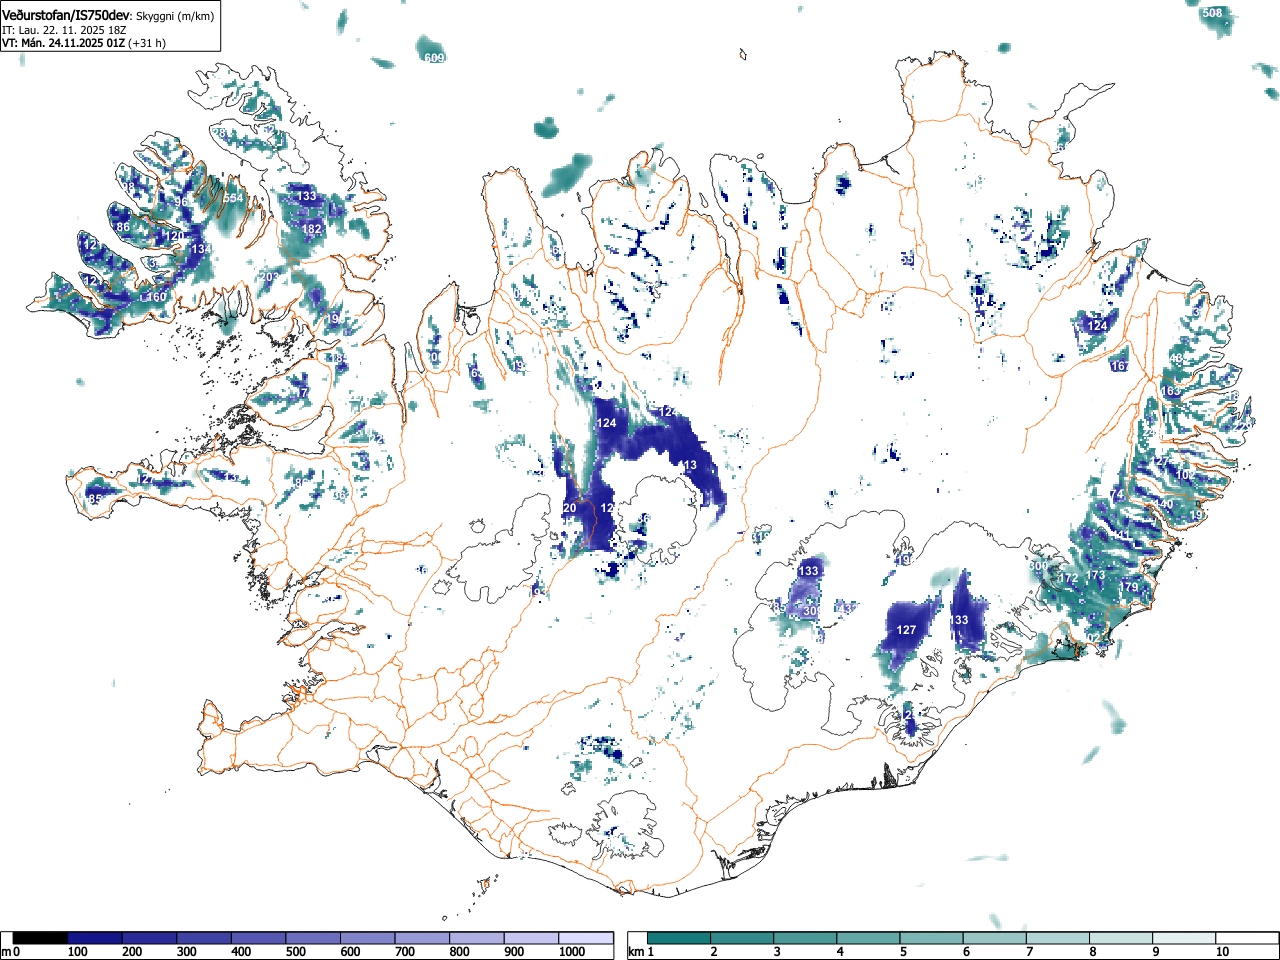This screenshot has width=1280, height=960.
Task: Click the 167 value in east Iceland
Action: (x=1120, y=366)
